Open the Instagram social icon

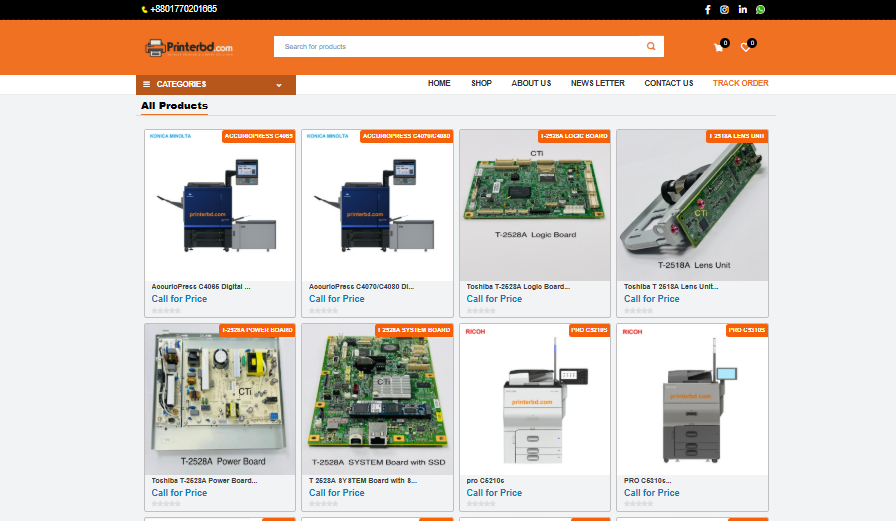tap(725, 9)
